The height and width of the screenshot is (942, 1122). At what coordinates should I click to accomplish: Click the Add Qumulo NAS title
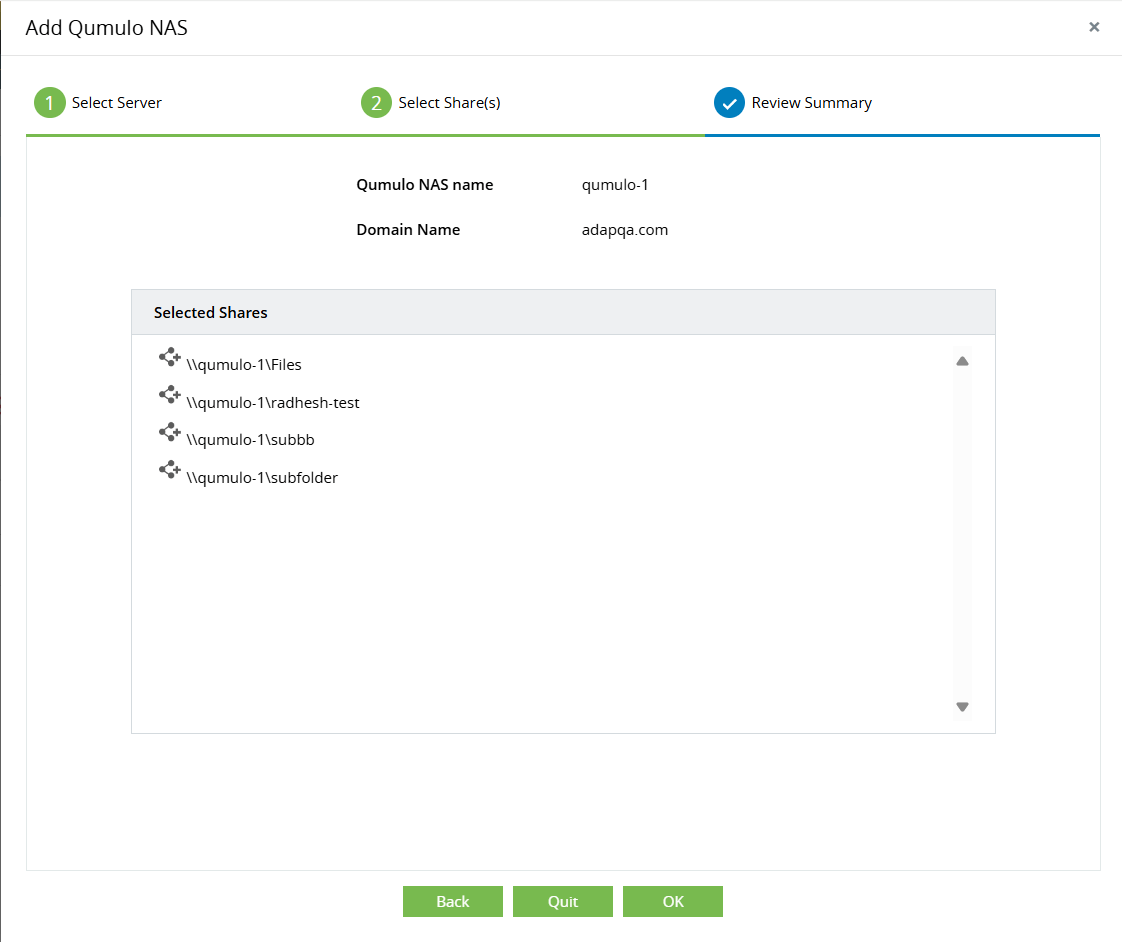coord(107,28)
